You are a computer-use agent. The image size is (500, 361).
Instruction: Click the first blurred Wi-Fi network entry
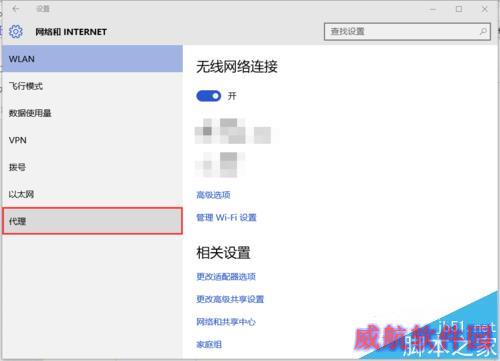pos(233,131)
